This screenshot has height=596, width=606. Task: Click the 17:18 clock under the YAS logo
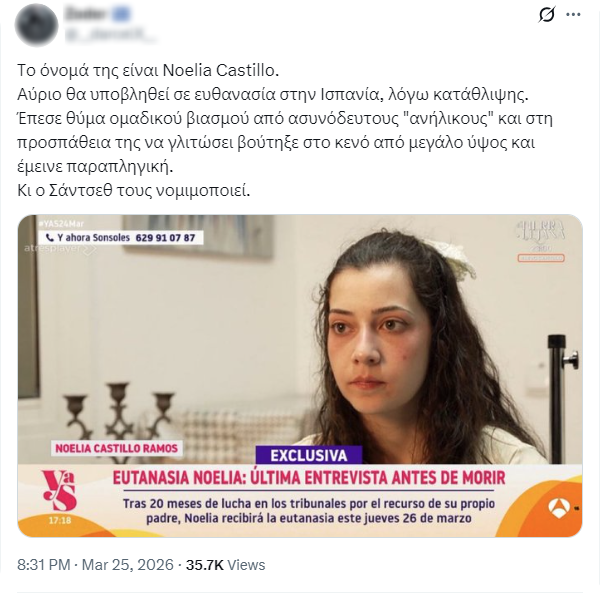click(x=60, y=521)
